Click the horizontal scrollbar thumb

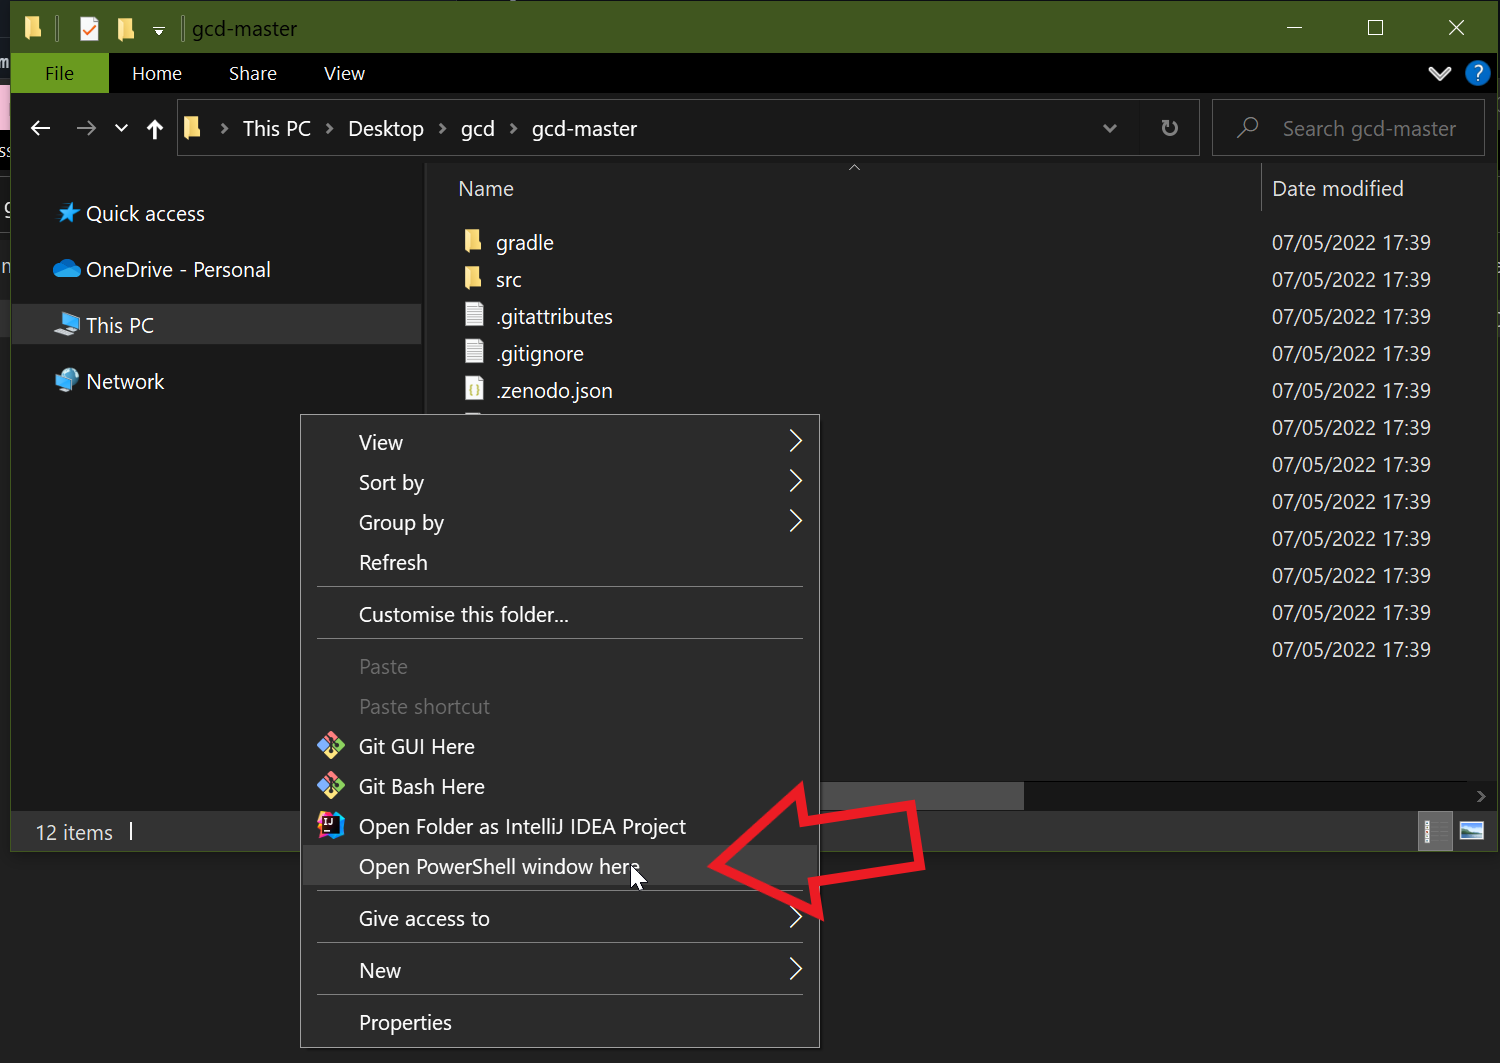pyautogui.click(x=922, y=796)
